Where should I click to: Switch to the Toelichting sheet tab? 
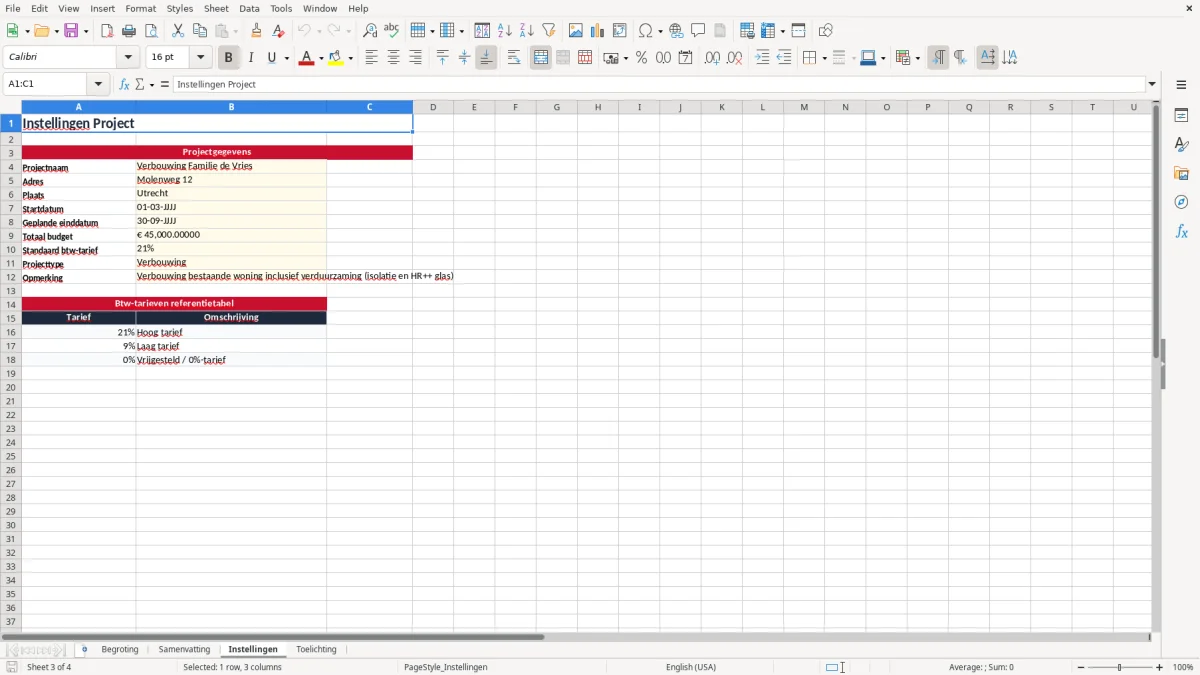[x=316, y=649]
